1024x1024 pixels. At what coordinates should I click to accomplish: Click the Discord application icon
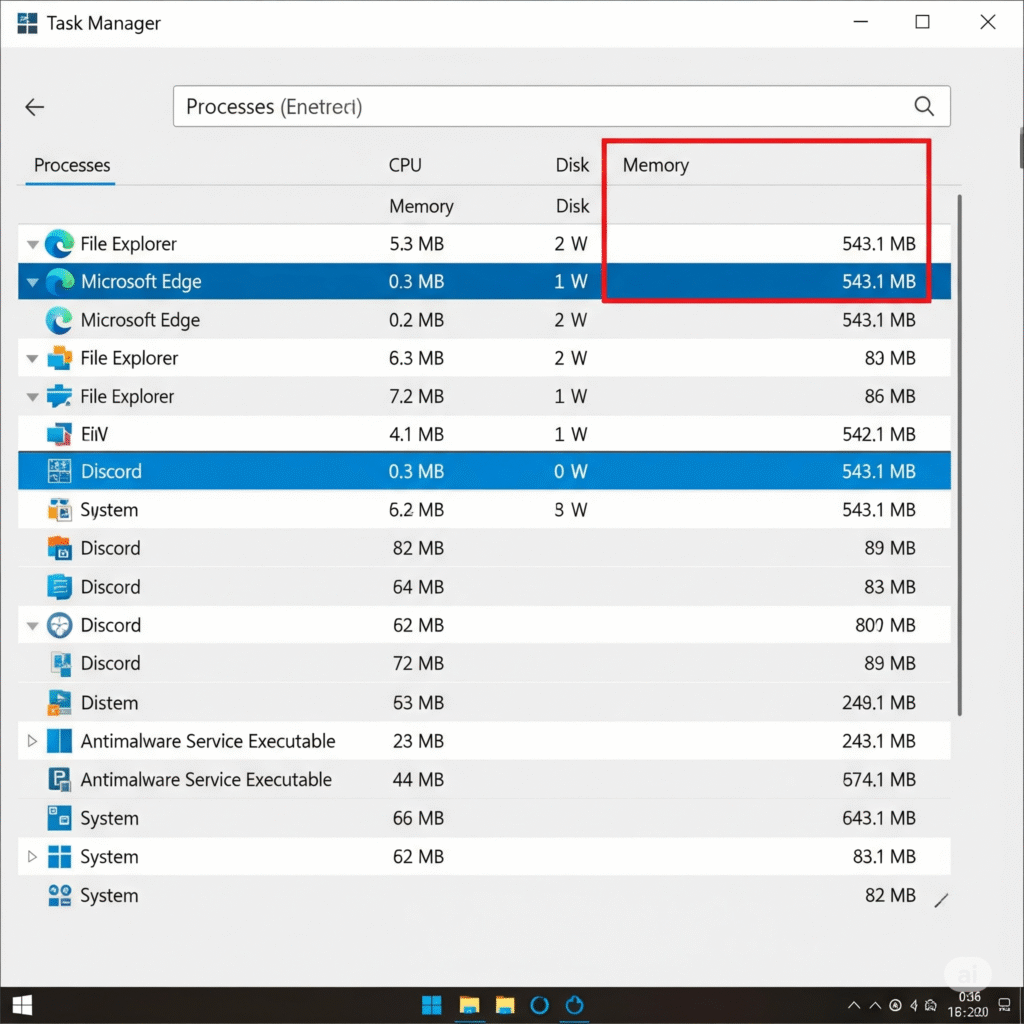click(58, 471)
